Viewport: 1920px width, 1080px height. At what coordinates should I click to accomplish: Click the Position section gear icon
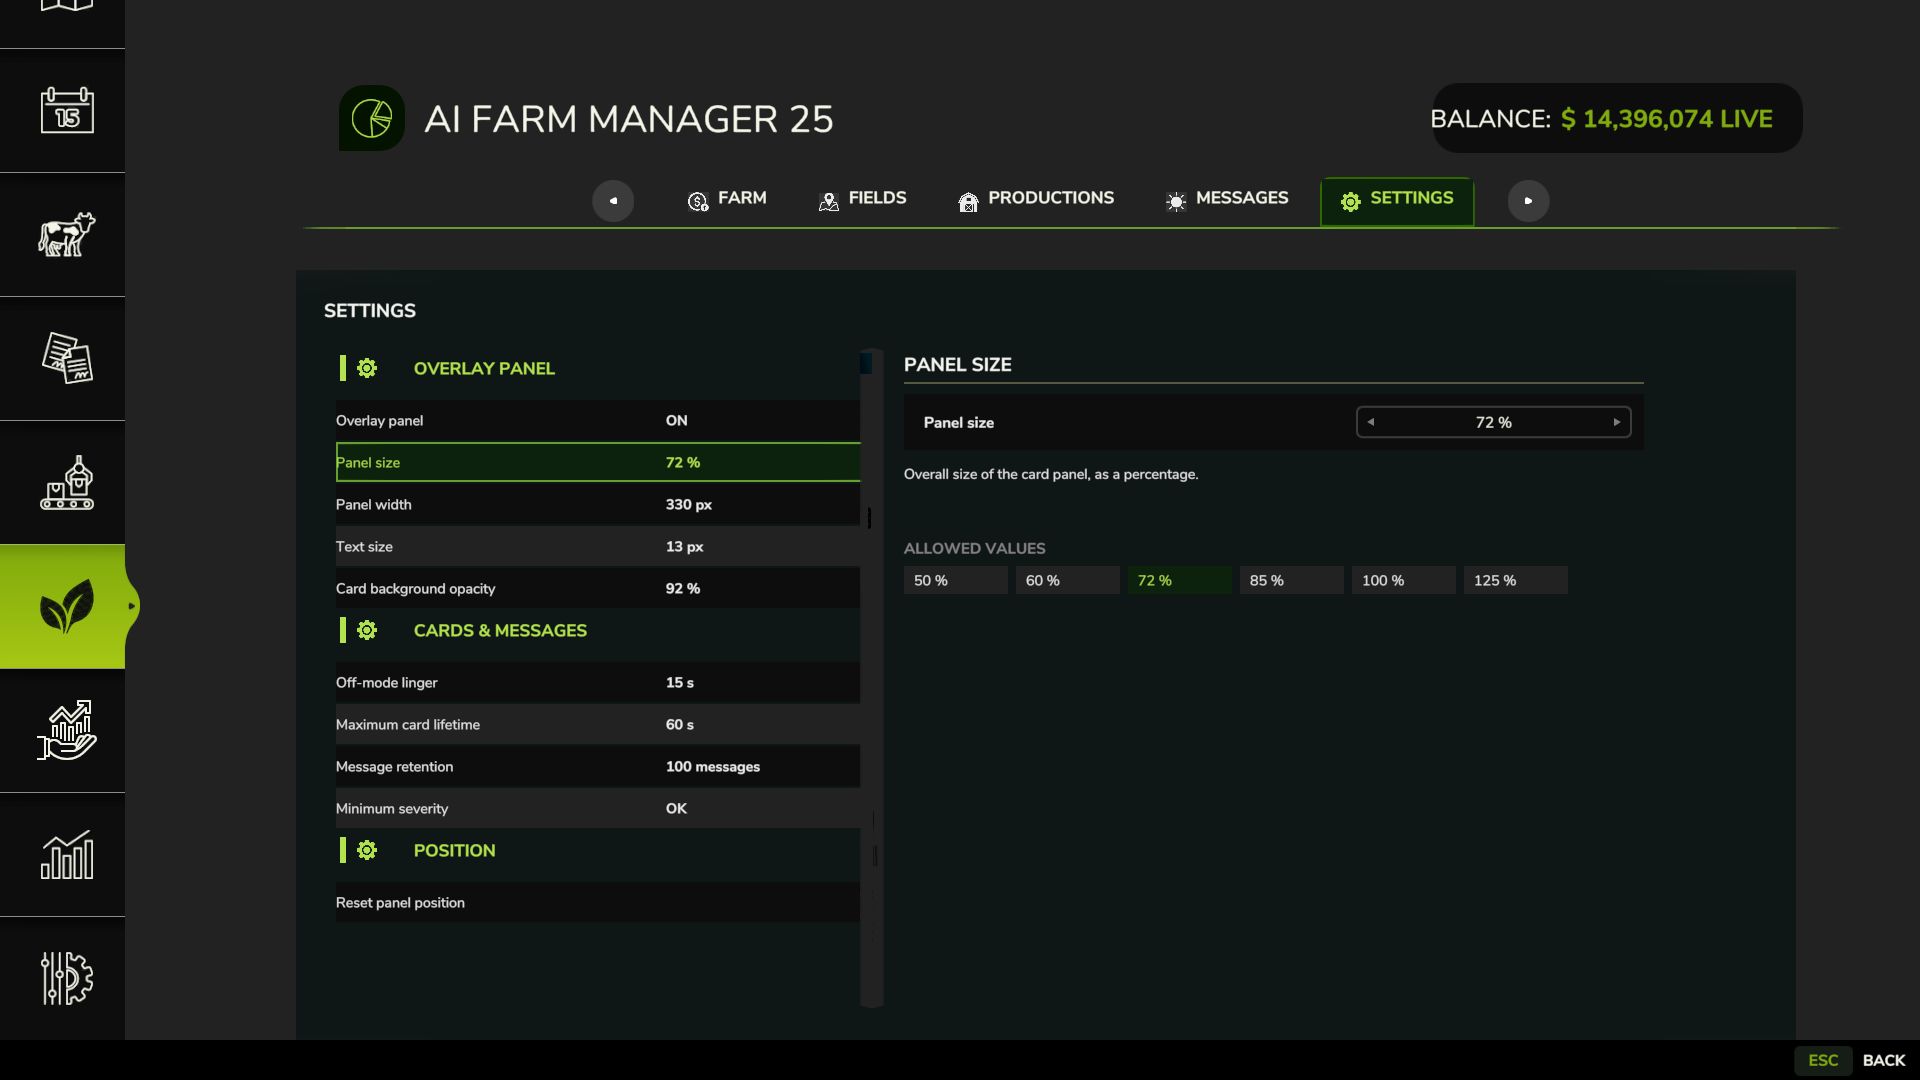coord(367,850)
